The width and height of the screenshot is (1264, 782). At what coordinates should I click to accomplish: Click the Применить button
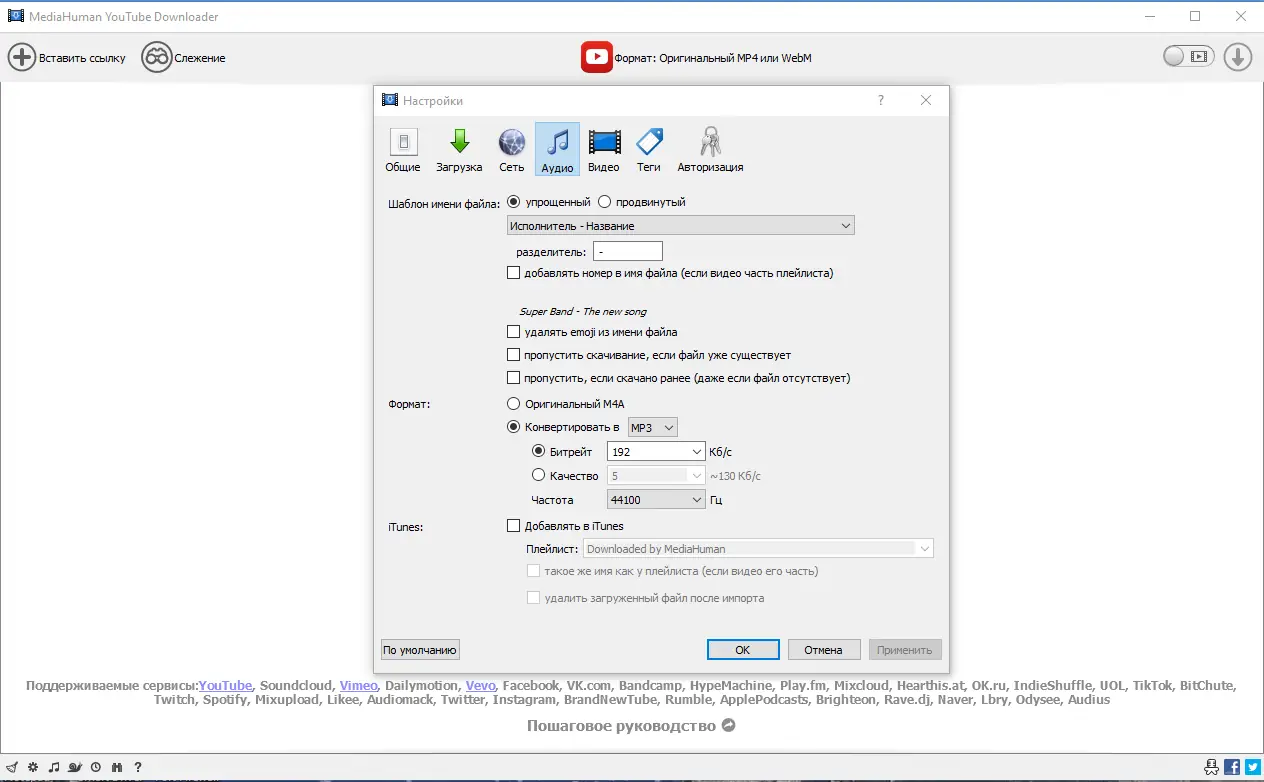[905, 650]
